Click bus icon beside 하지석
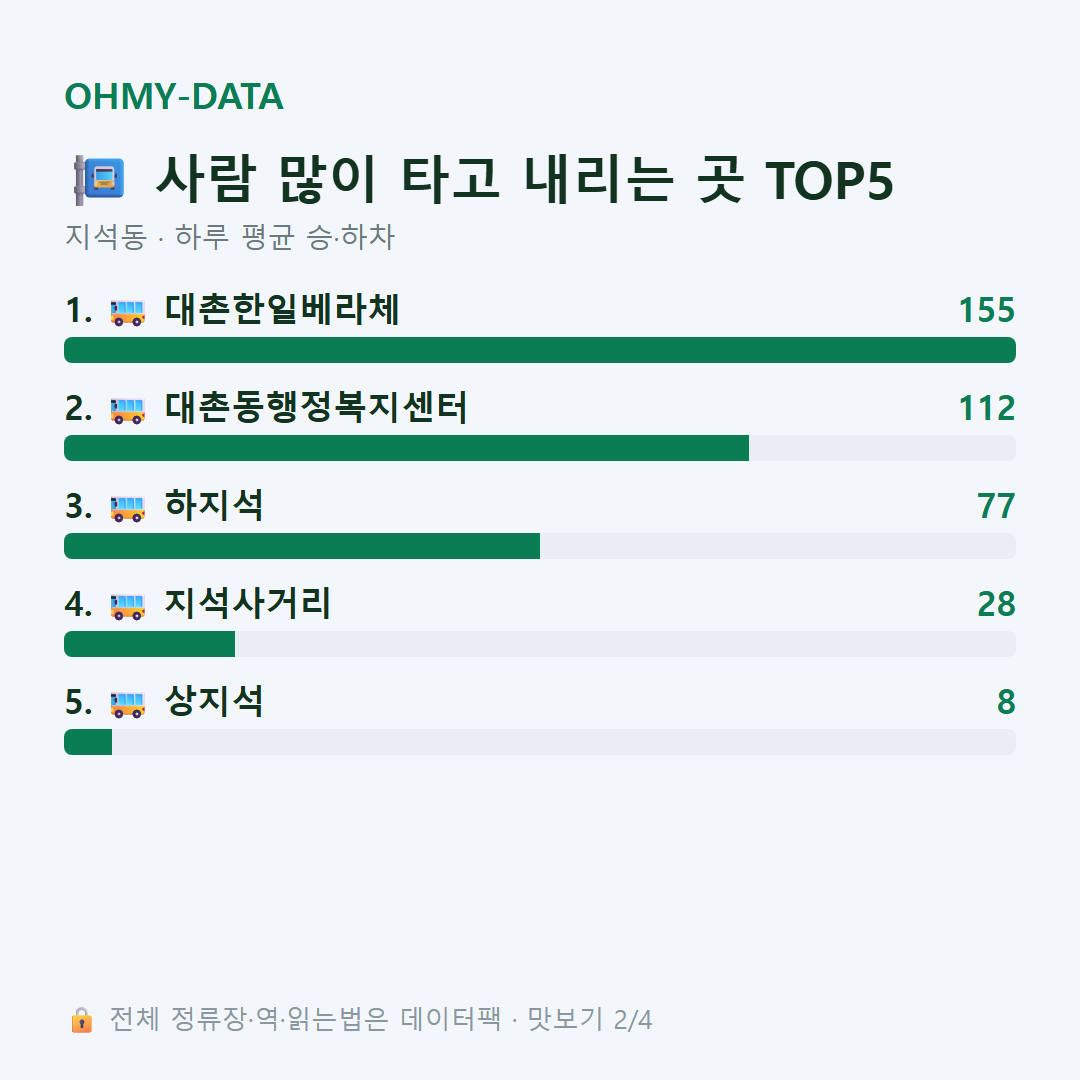 point(128,508)
